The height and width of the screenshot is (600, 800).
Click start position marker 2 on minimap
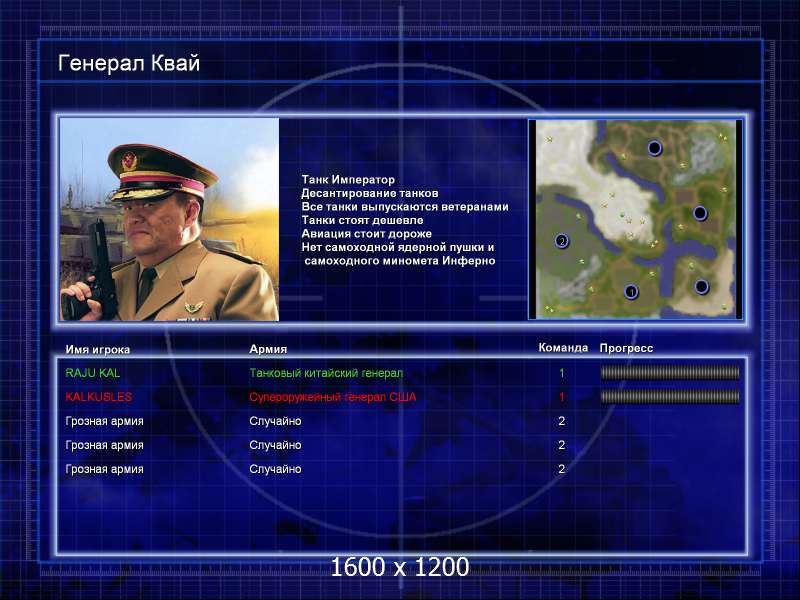[561, 241]
